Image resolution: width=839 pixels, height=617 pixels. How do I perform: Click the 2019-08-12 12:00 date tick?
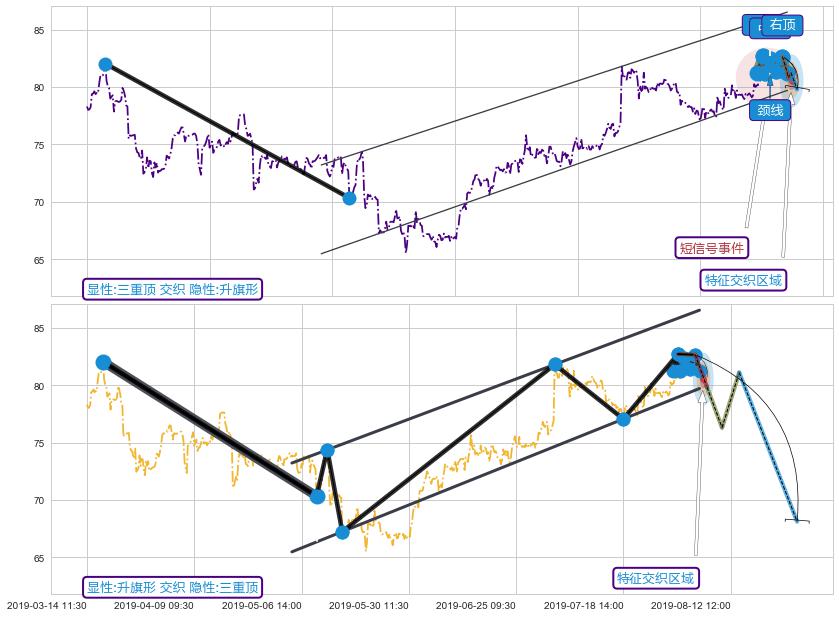[x=691, y=605]
